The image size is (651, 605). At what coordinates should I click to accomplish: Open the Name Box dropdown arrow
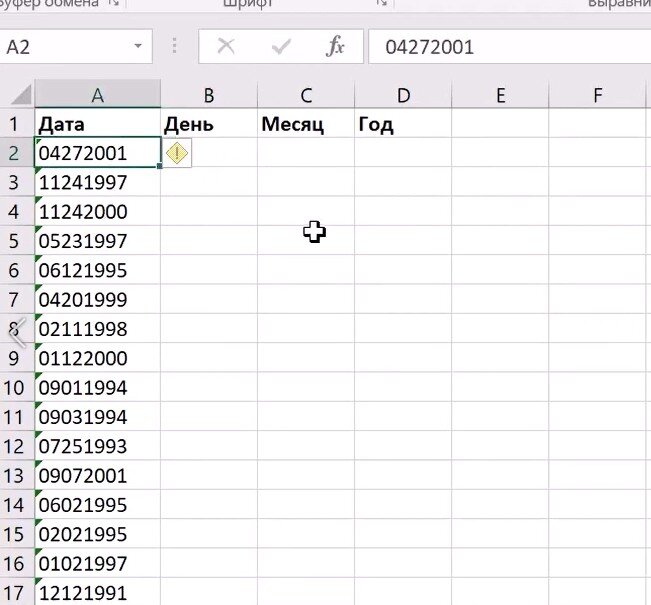(138, 46)
